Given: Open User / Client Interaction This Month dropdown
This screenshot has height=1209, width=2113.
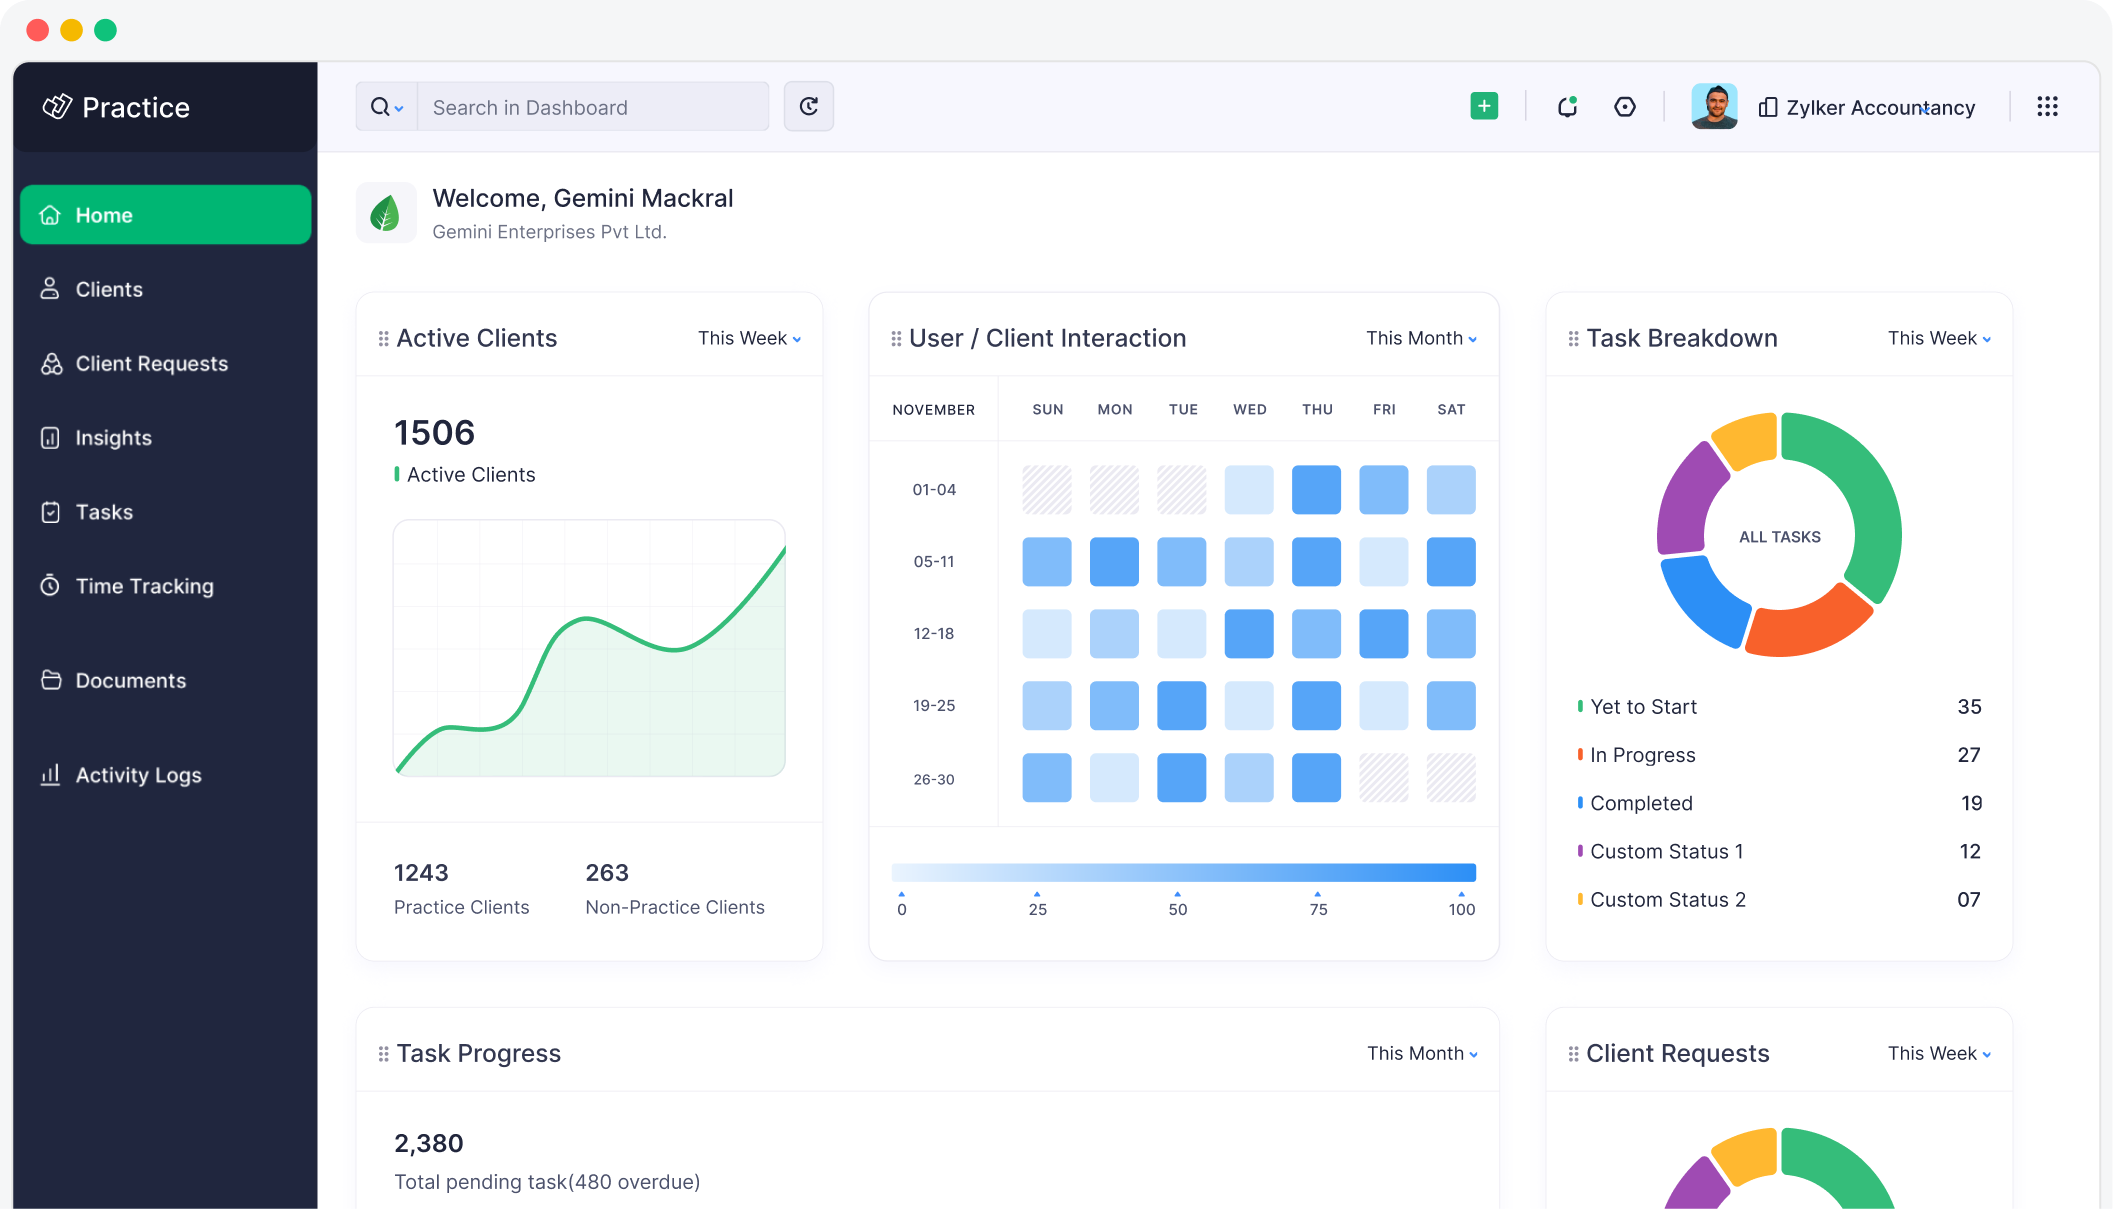Looking at the screenshot, I should point(1422,338).
